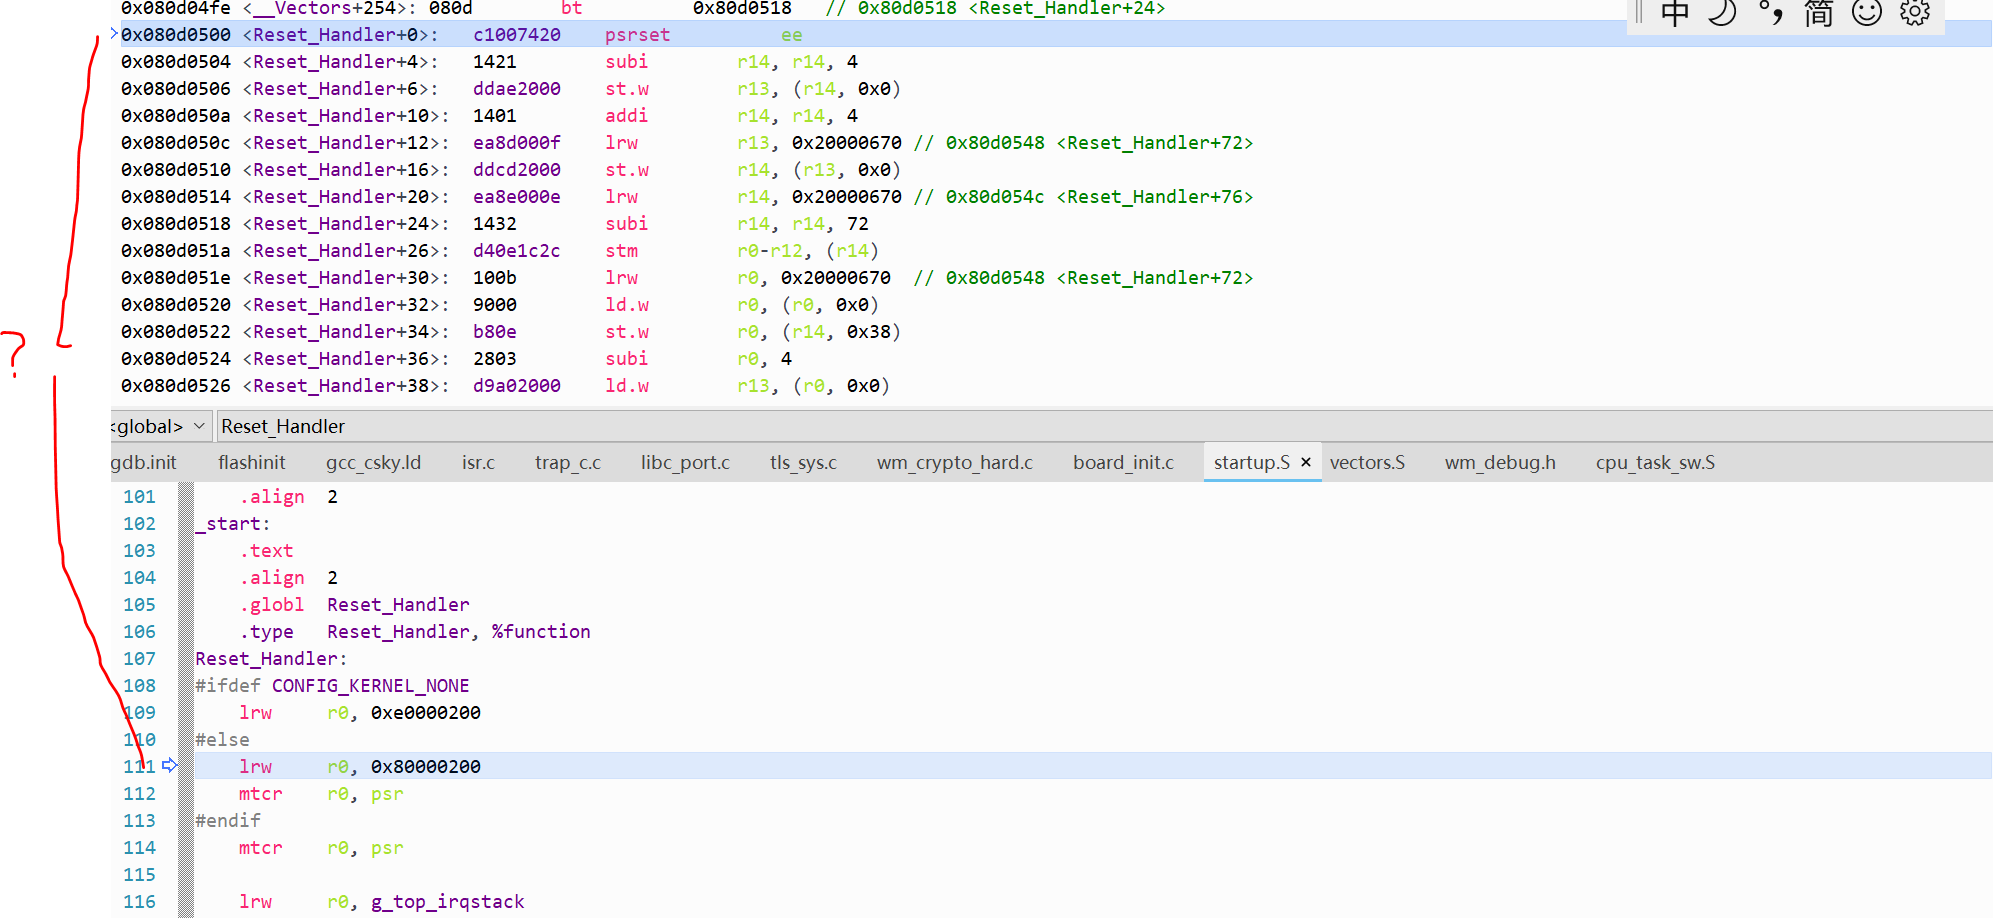Click the _start: label on line 102
Image resolution: width=1993 pixels, height=918 pixels.
coord(232,523)
